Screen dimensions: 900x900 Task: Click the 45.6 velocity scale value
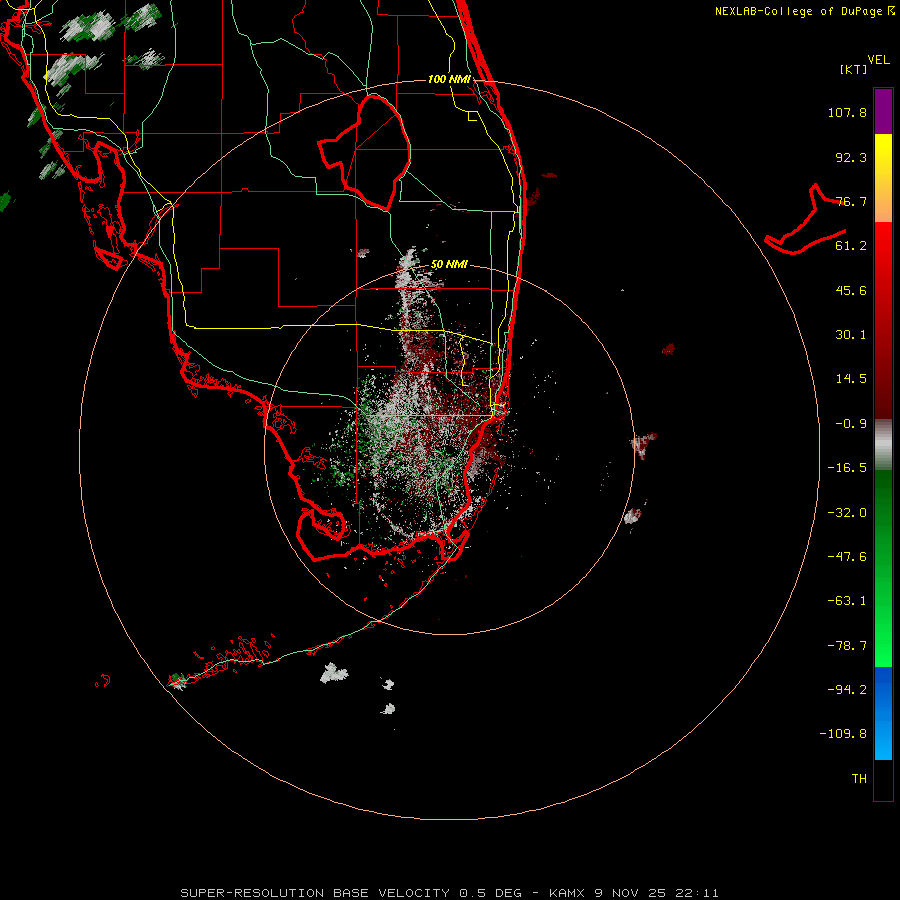[x=851, y=290]
